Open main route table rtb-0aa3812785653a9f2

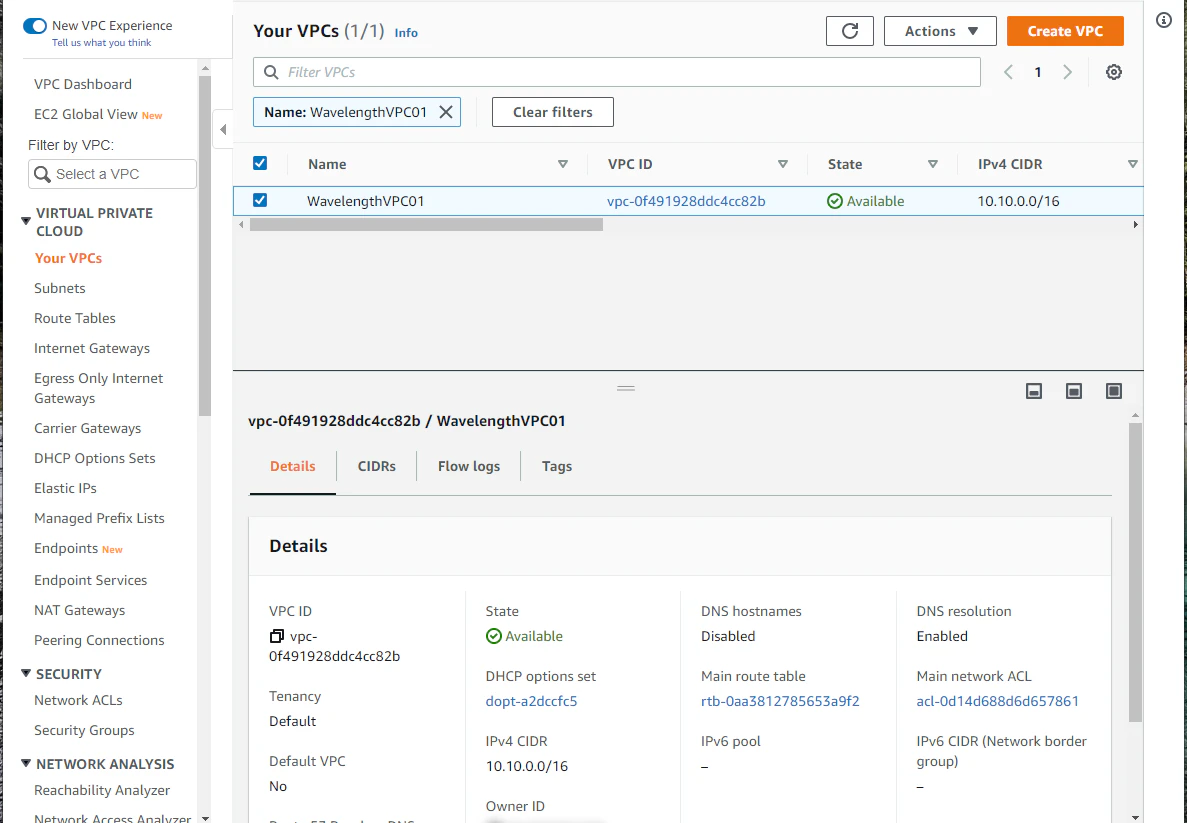pyautogui.click(x=780, y=701)
